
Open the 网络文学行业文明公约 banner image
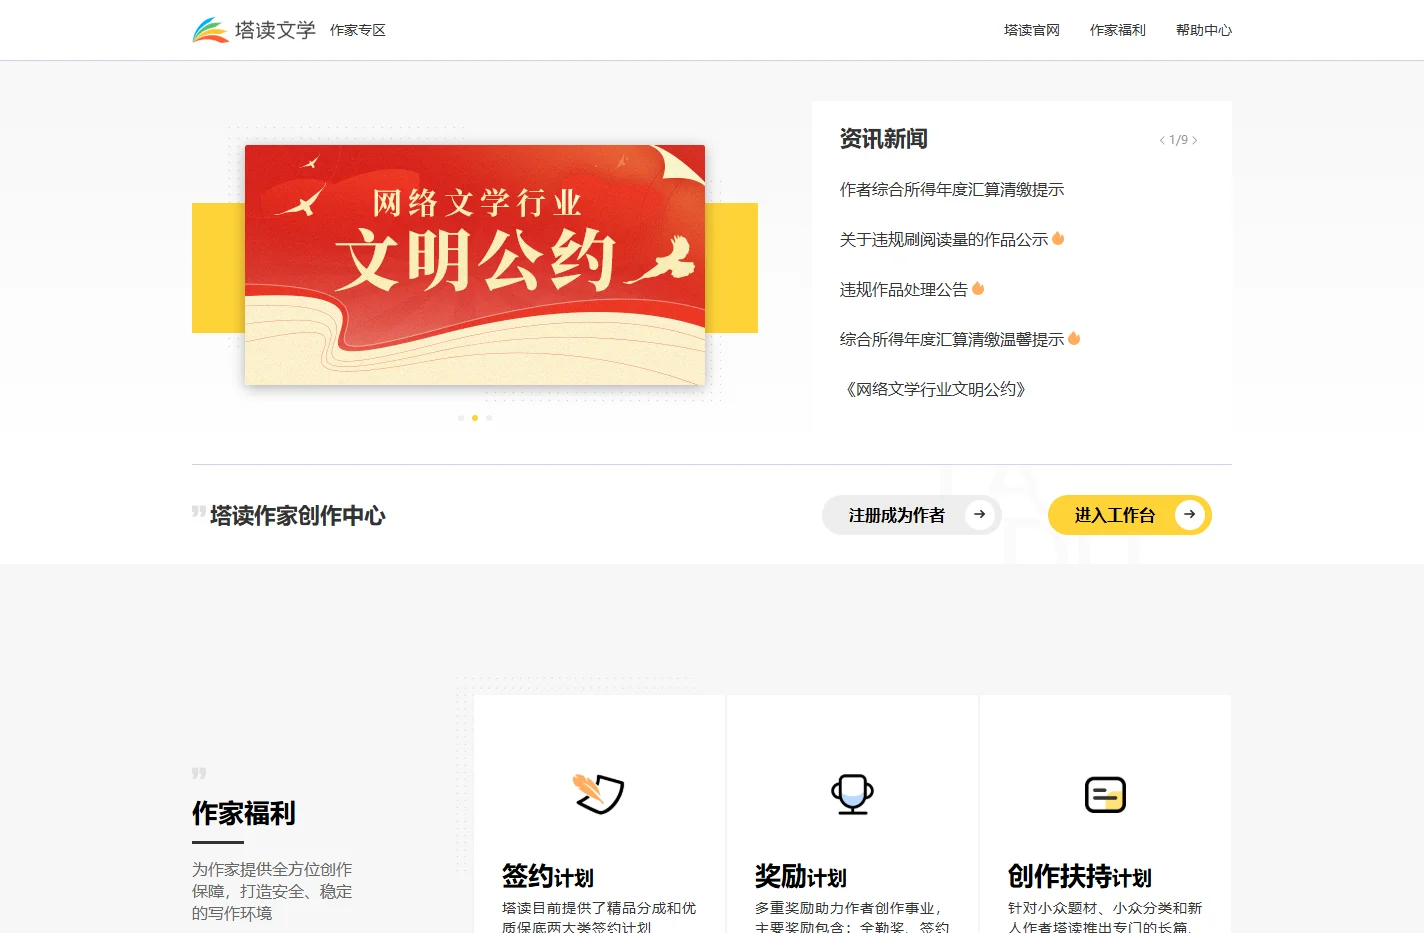[475, 265]
